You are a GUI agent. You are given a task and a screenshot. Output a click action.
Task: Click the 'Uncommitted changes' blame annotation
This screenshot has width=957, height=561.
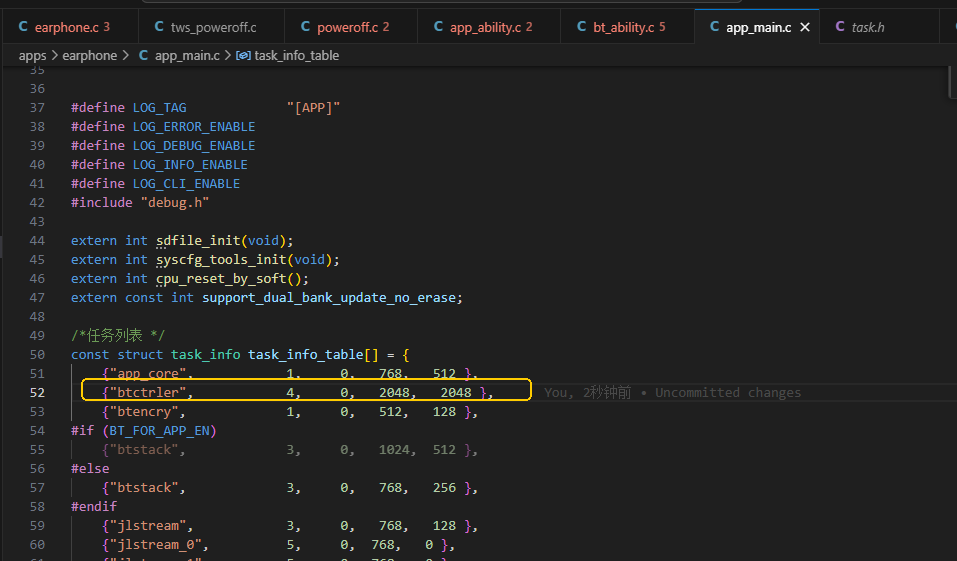tap(728, 393)
